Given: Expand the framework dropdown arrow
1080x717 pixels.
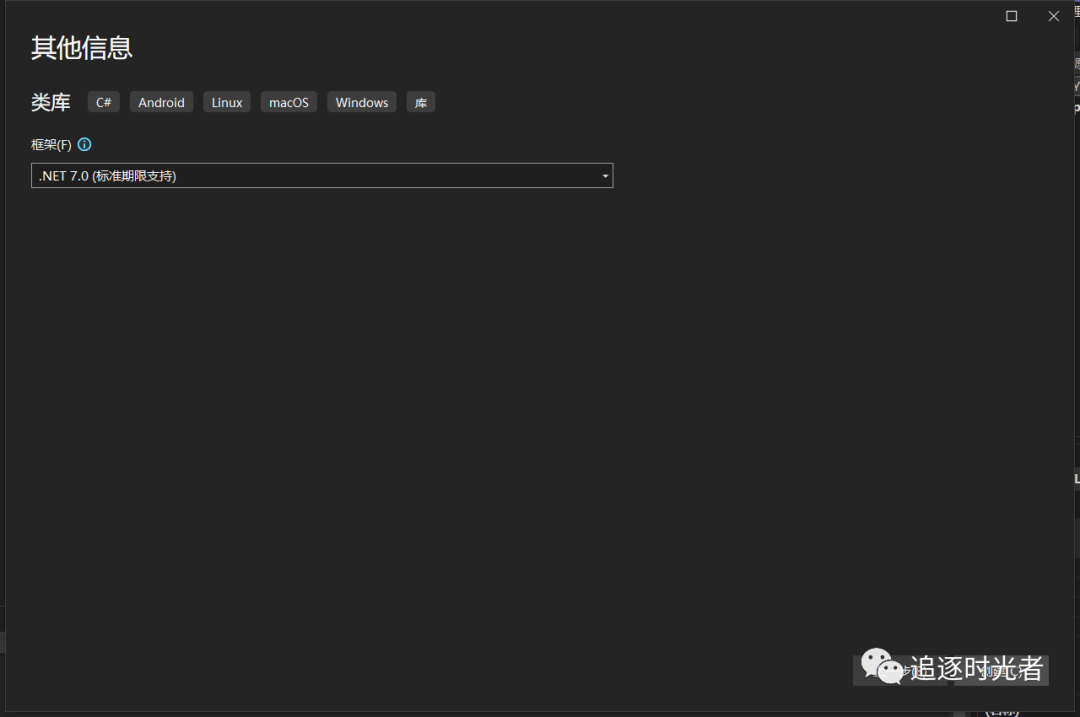Looking at the screenshot, I should (605, 176).
